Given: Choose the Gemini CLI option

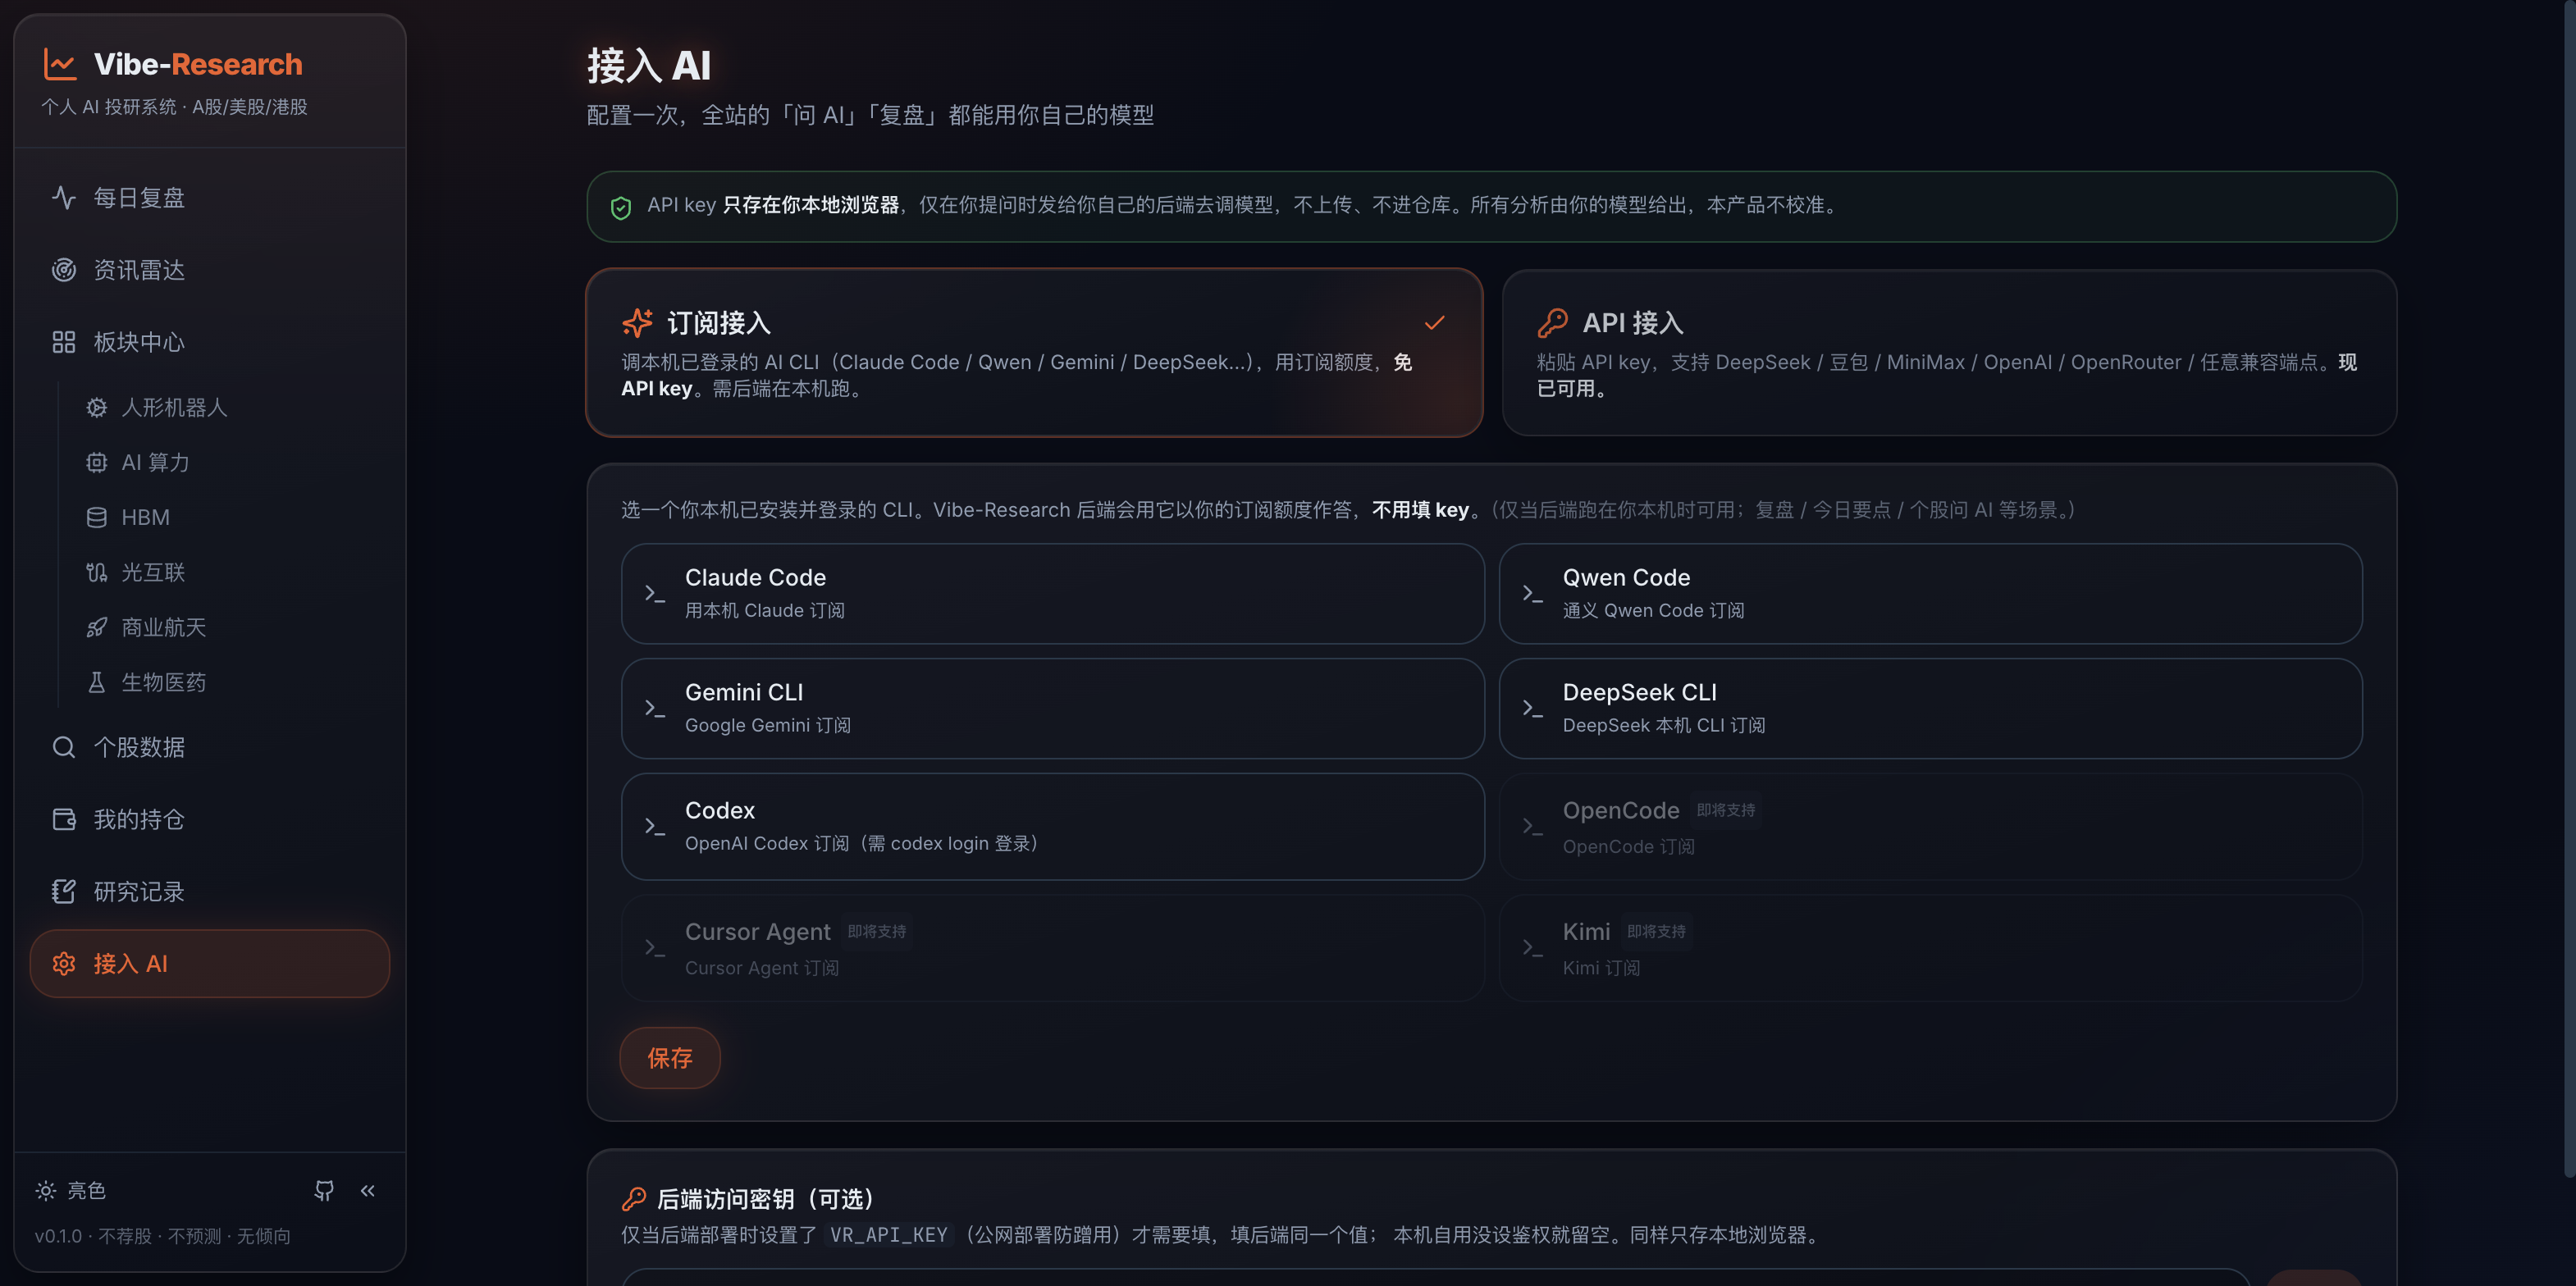Looking at the screenshot, I should point(1052,709).
